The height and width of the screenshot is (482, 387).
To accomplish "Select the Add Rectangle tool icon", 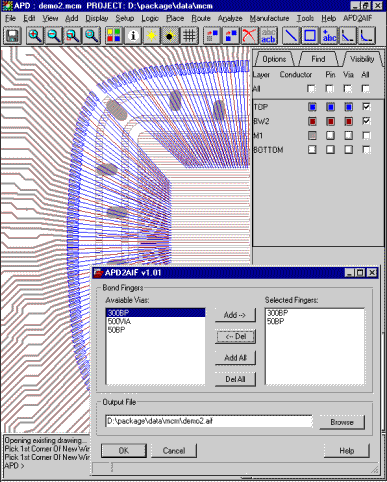I will point(310,35).
